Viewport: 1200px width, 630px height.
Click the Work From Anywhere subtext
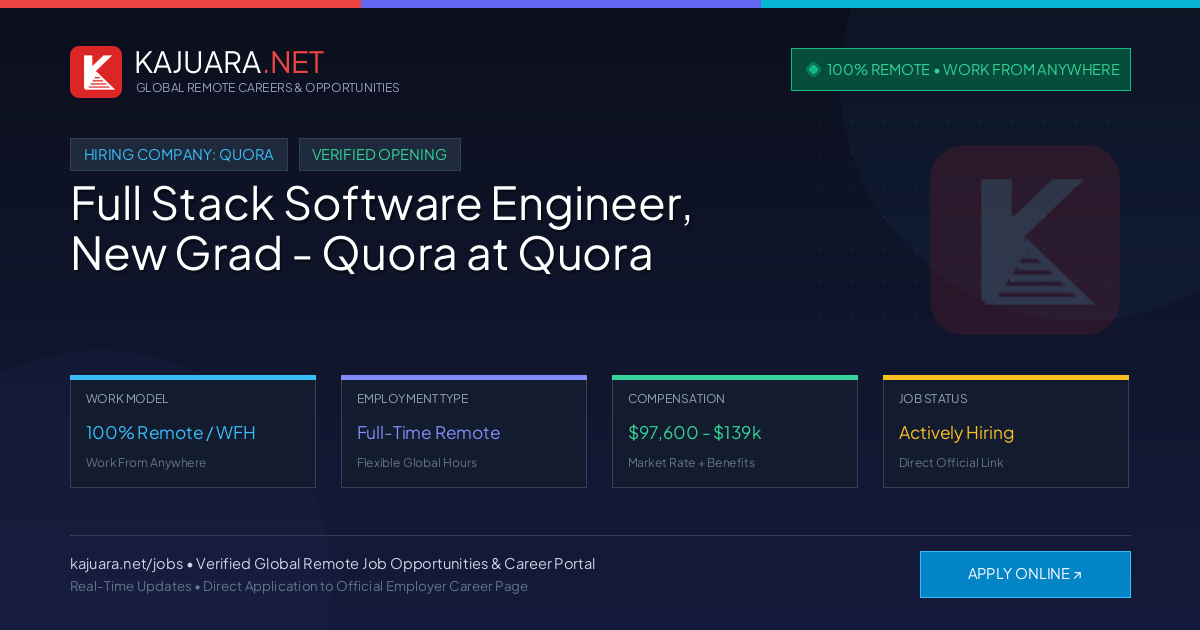(146, 463)
